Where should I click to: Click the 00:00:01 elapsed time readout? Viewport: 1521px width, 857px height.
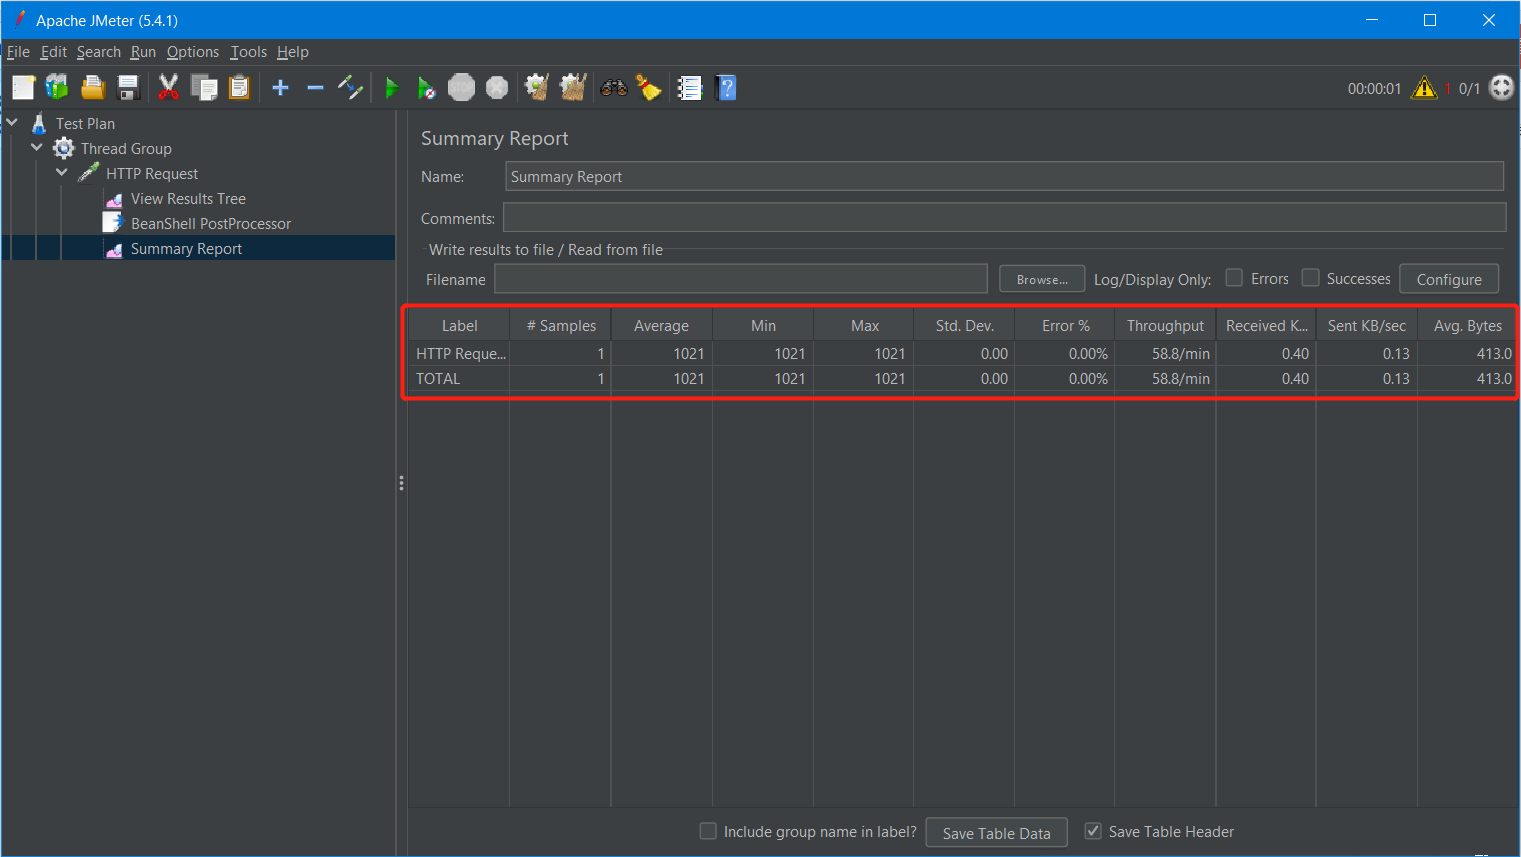[x=1374, y=89]
